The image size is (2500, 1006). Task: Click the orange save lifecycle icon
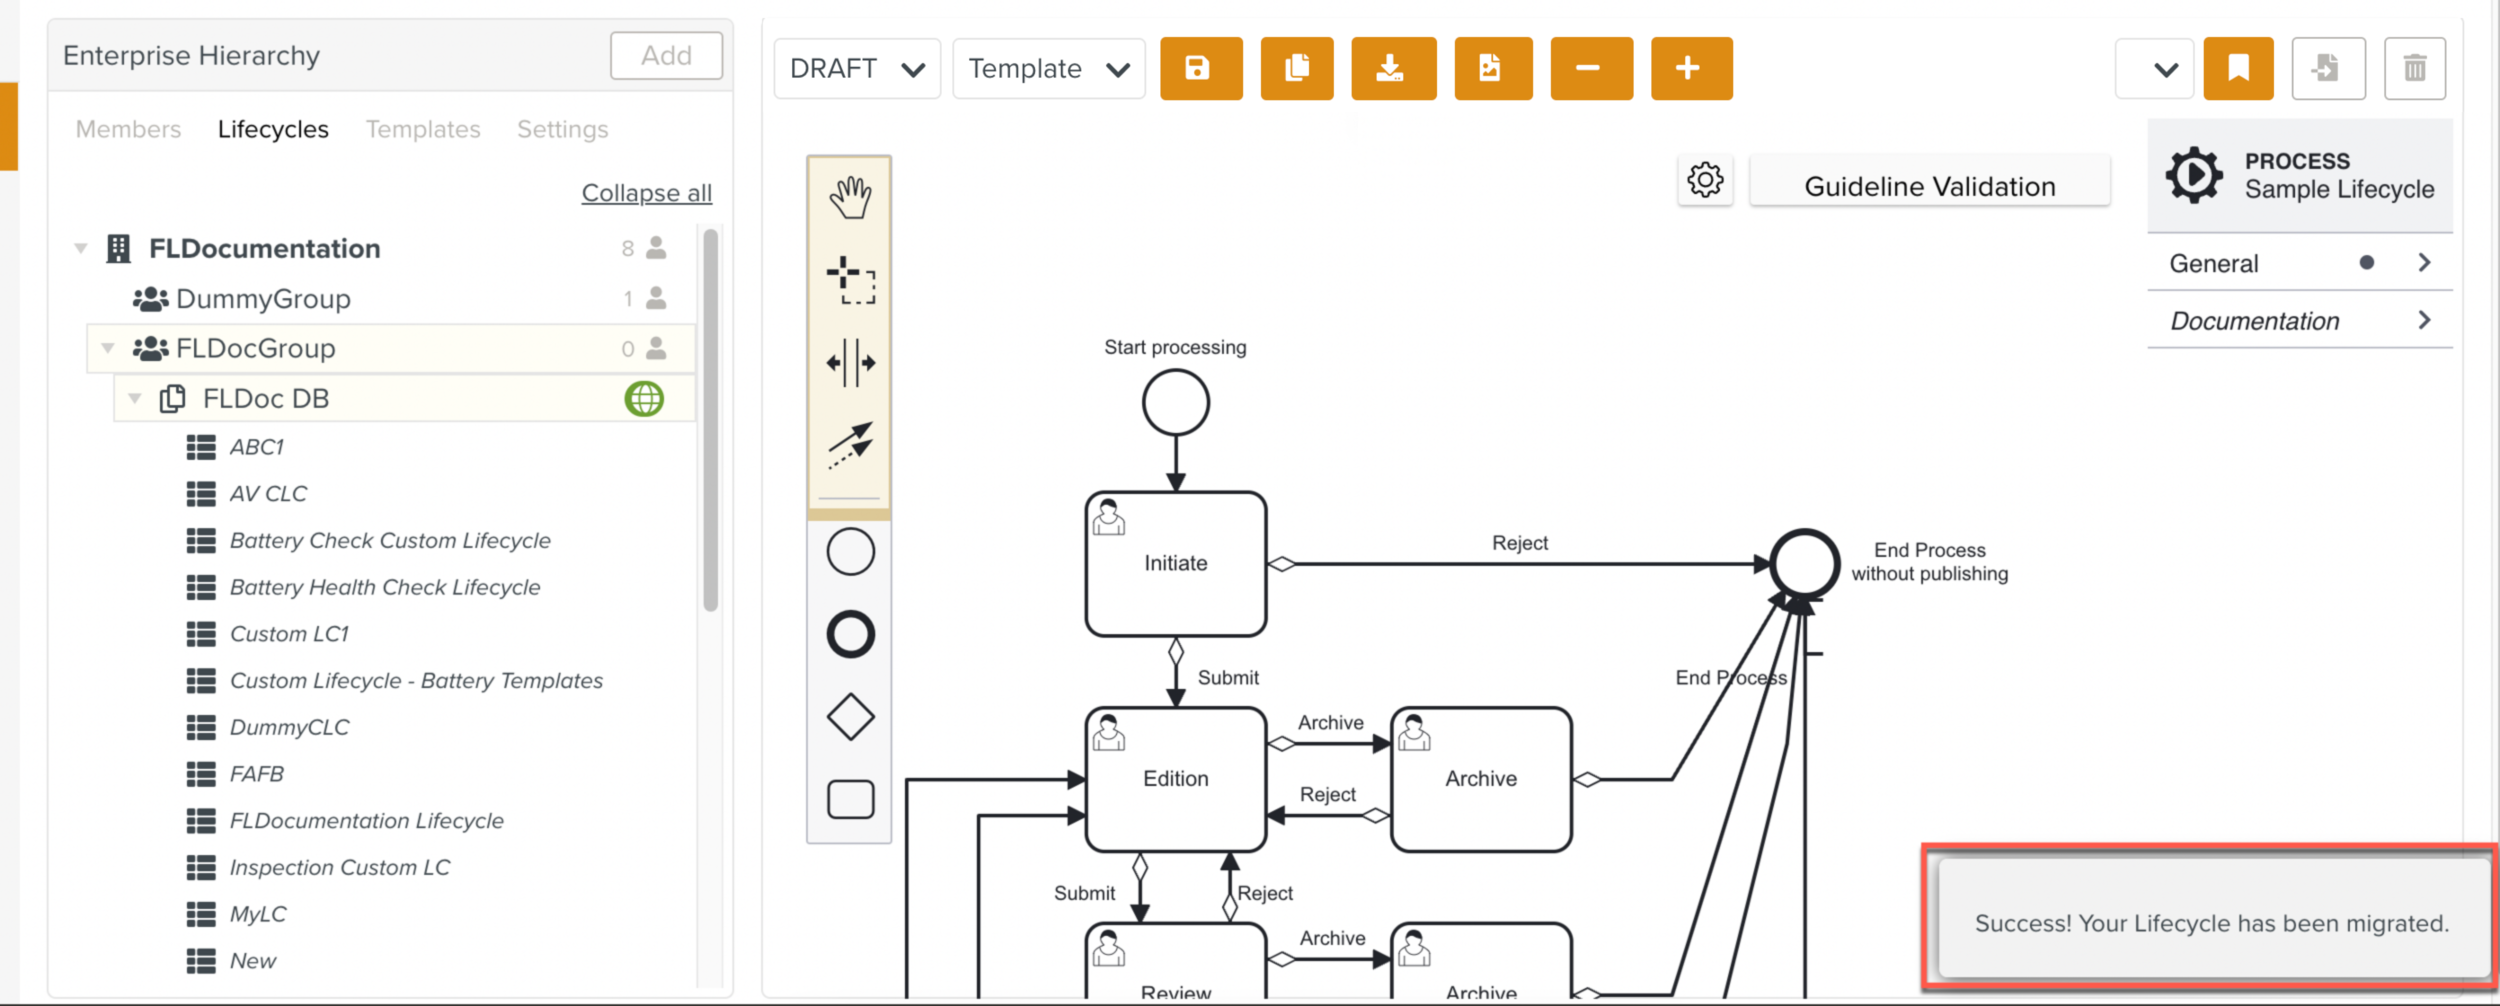1200,69
